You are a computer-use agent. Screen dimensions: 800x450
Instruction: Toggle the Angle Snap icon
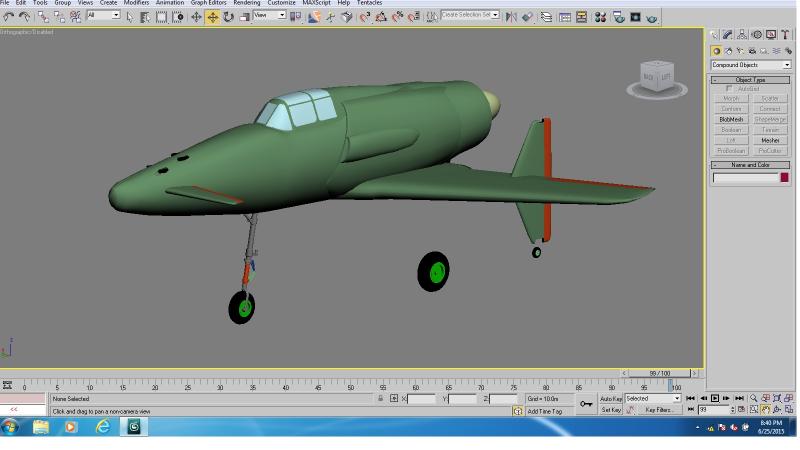[381, 17]
